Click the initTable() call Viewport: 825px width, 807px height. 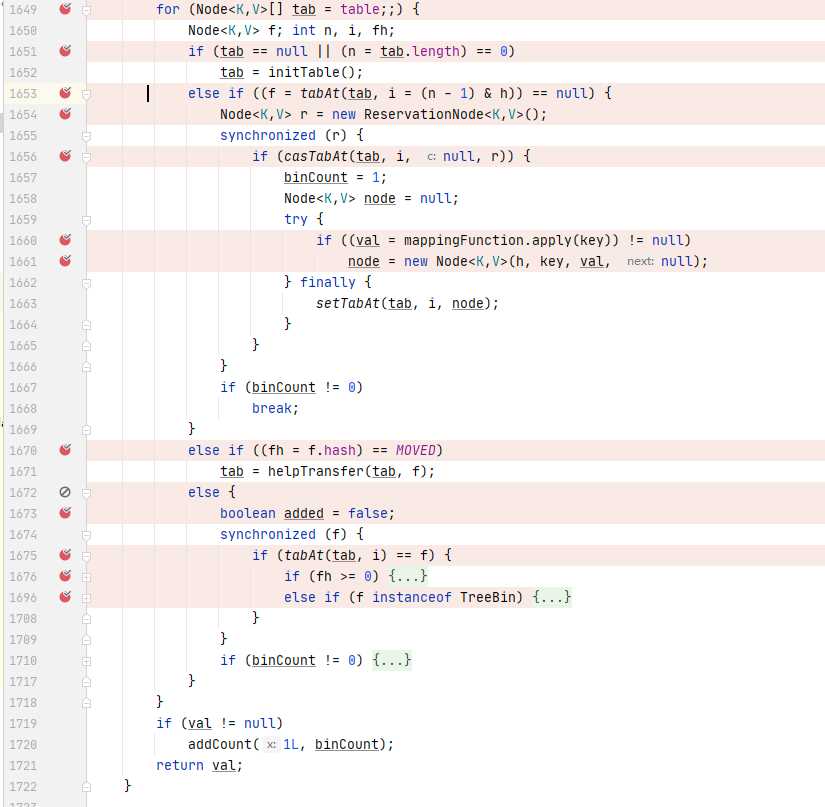coord(310,72)
